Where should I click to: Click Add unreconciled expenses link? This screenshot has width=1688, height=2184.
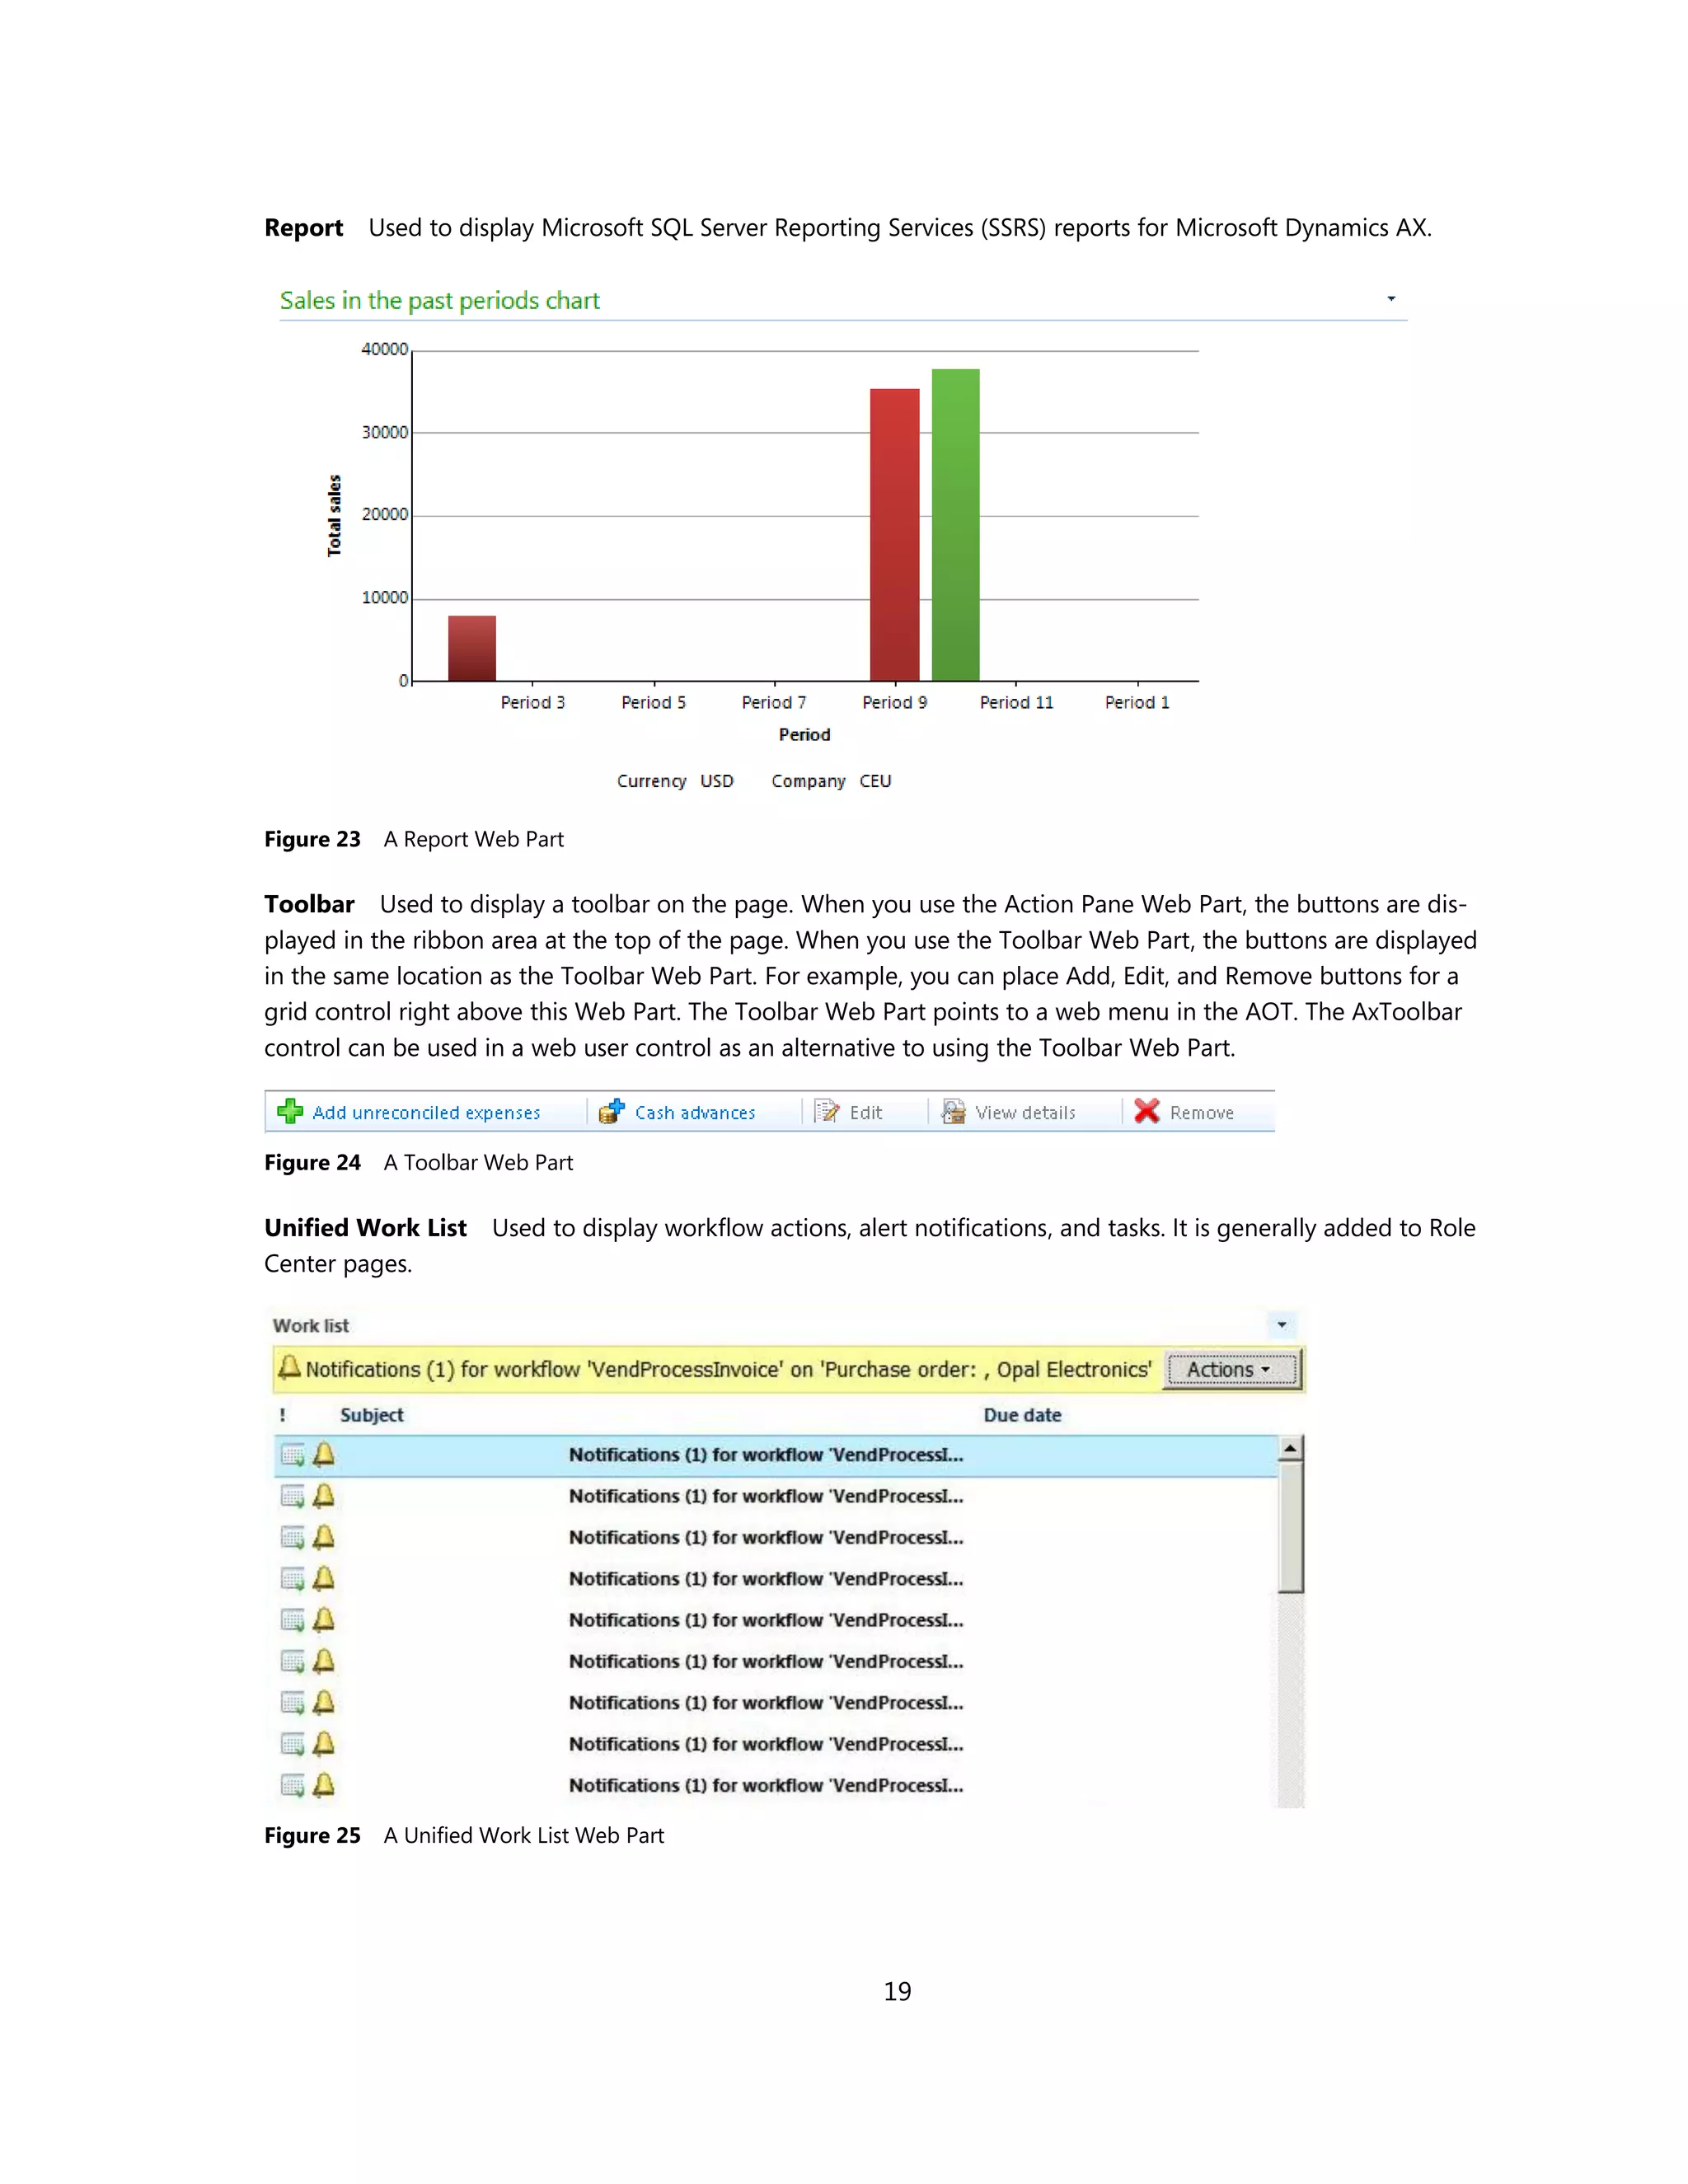(426, 1113)
